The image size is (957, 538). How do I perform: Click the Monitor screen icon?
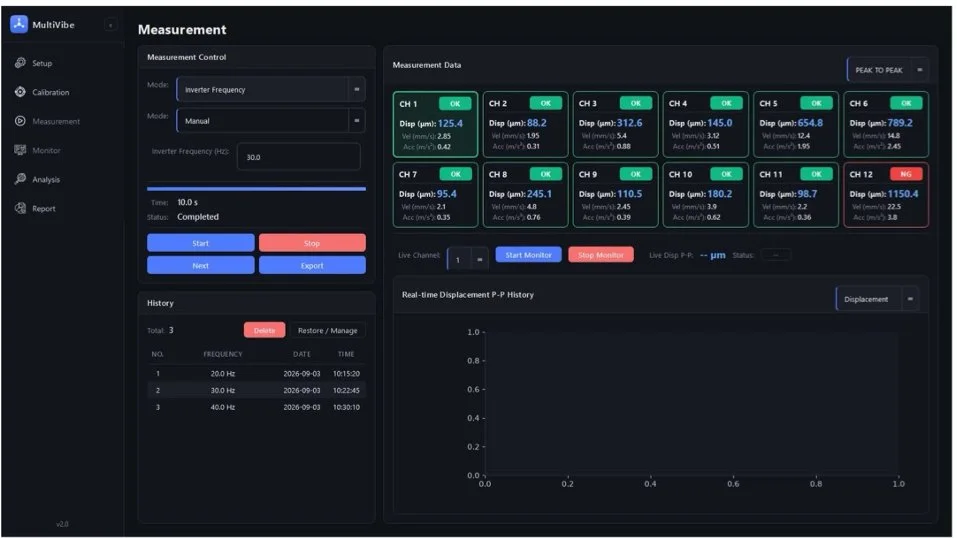(20, 150)
